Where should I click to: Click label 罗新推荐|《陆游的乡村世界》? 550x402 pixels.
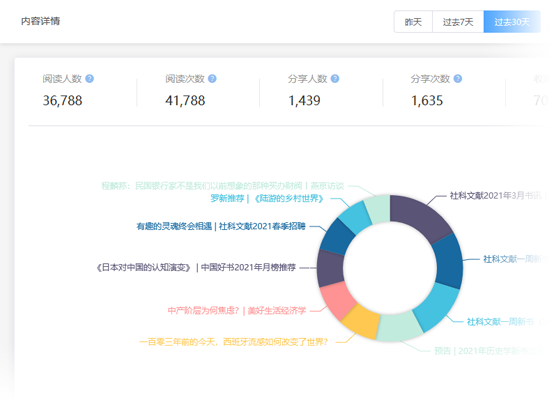click(267, 199)
